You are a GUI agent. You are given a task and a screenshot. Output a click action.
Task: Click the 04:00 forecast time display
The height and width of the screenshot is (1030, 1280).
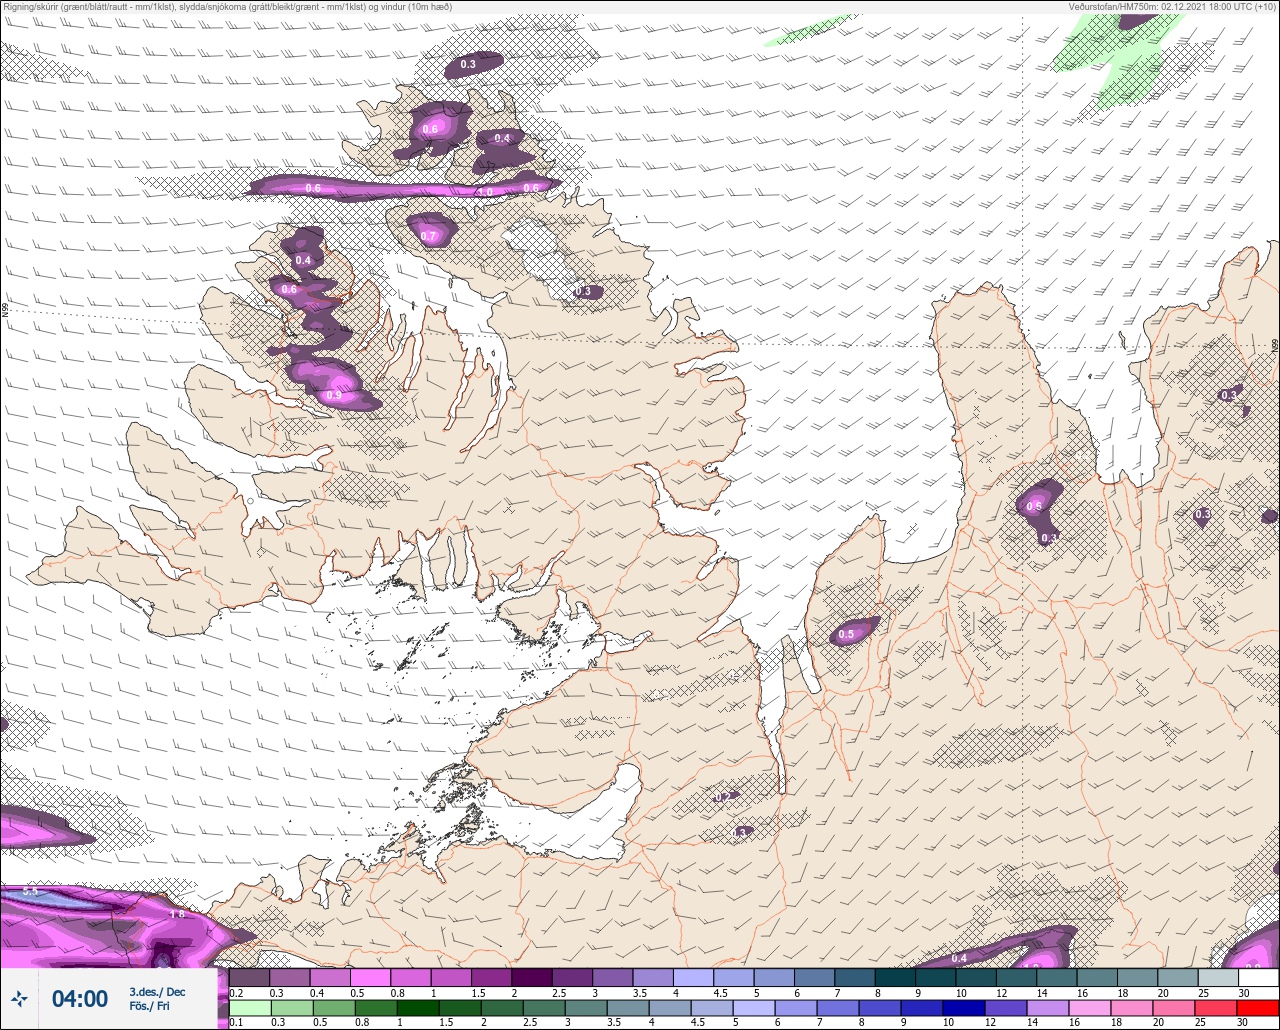point(79,999)
